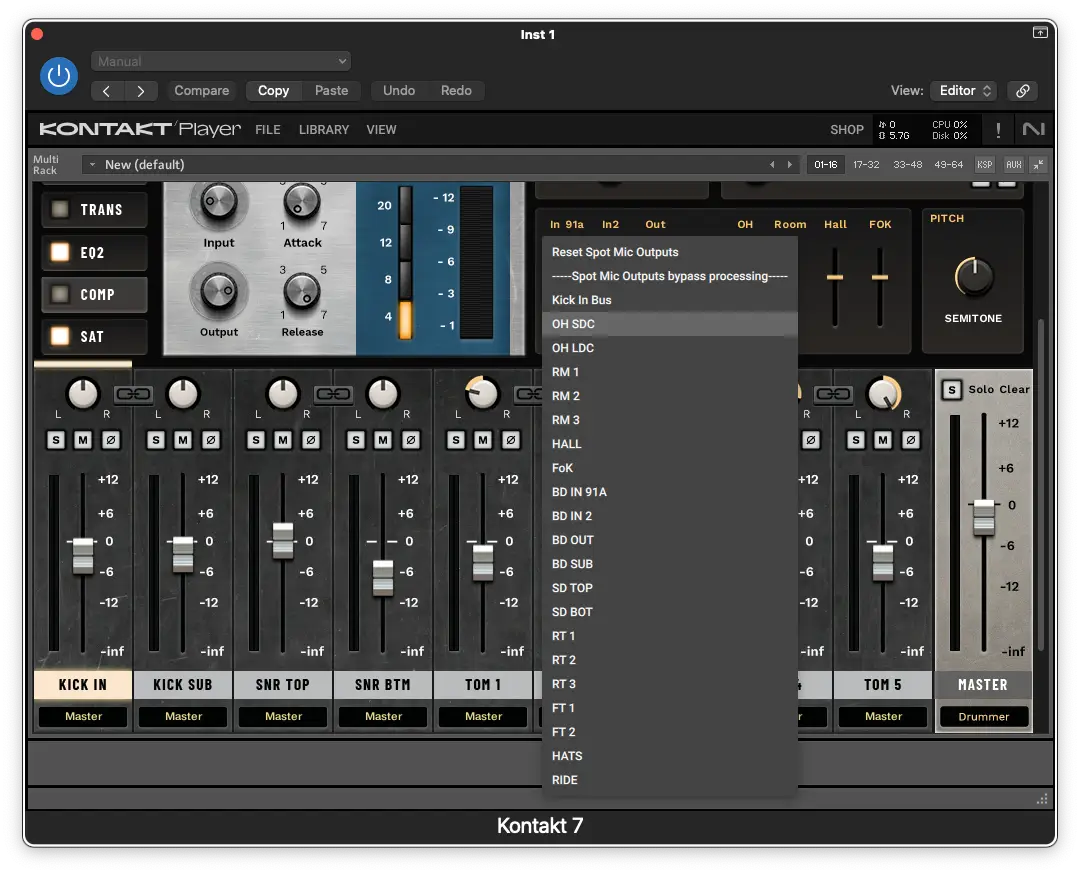Choose Kick In Bus menu entry
Viewport: 1080px width, 874px height.
click(x=669, y=300)
